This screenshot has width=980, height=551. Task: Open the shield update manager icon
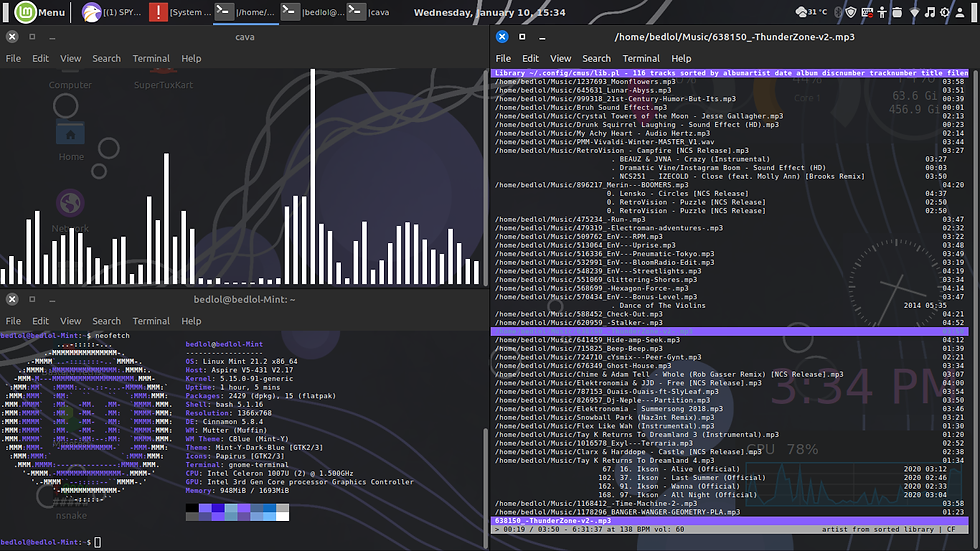click(851, 13)
